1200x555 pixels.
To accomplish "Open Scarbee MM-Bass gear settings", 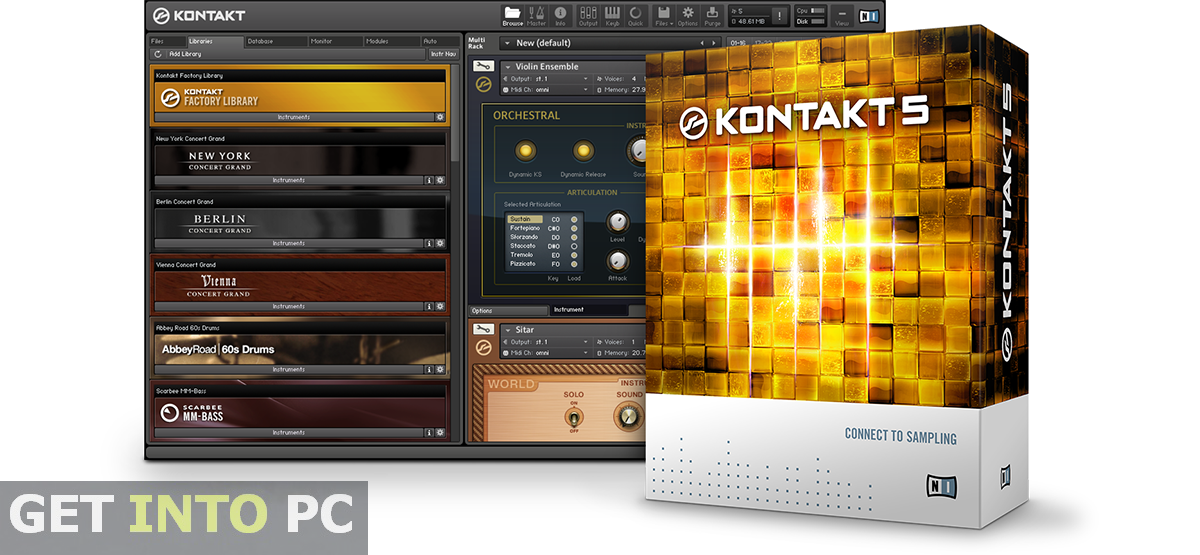I will [440, 432].
